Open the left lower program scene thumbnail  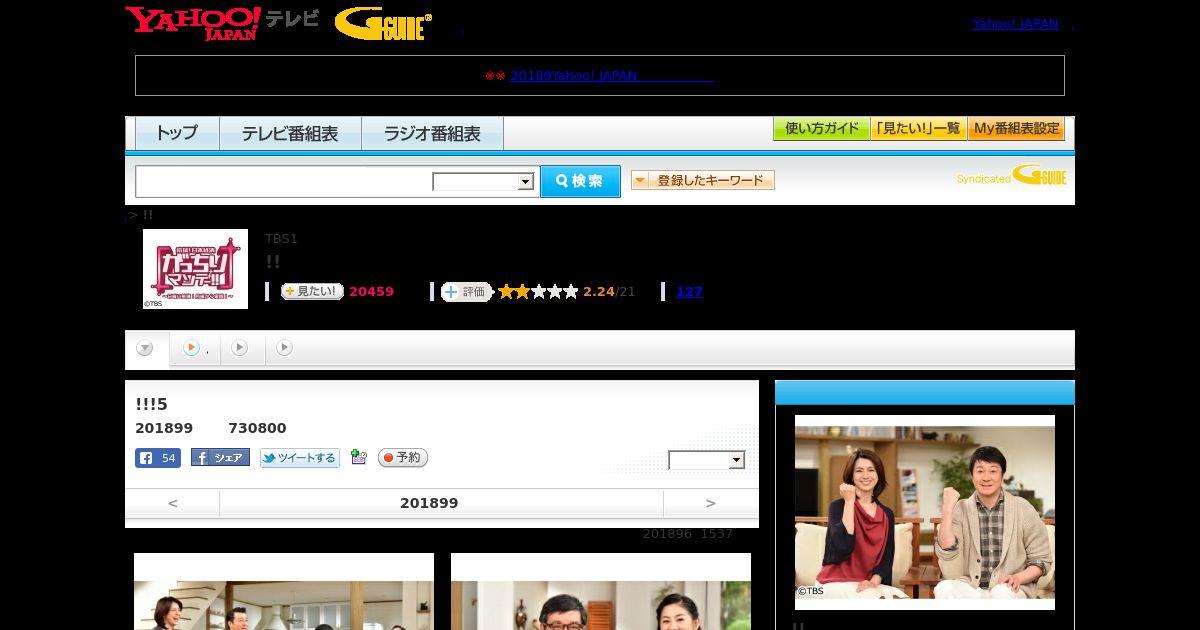(284, 592)
